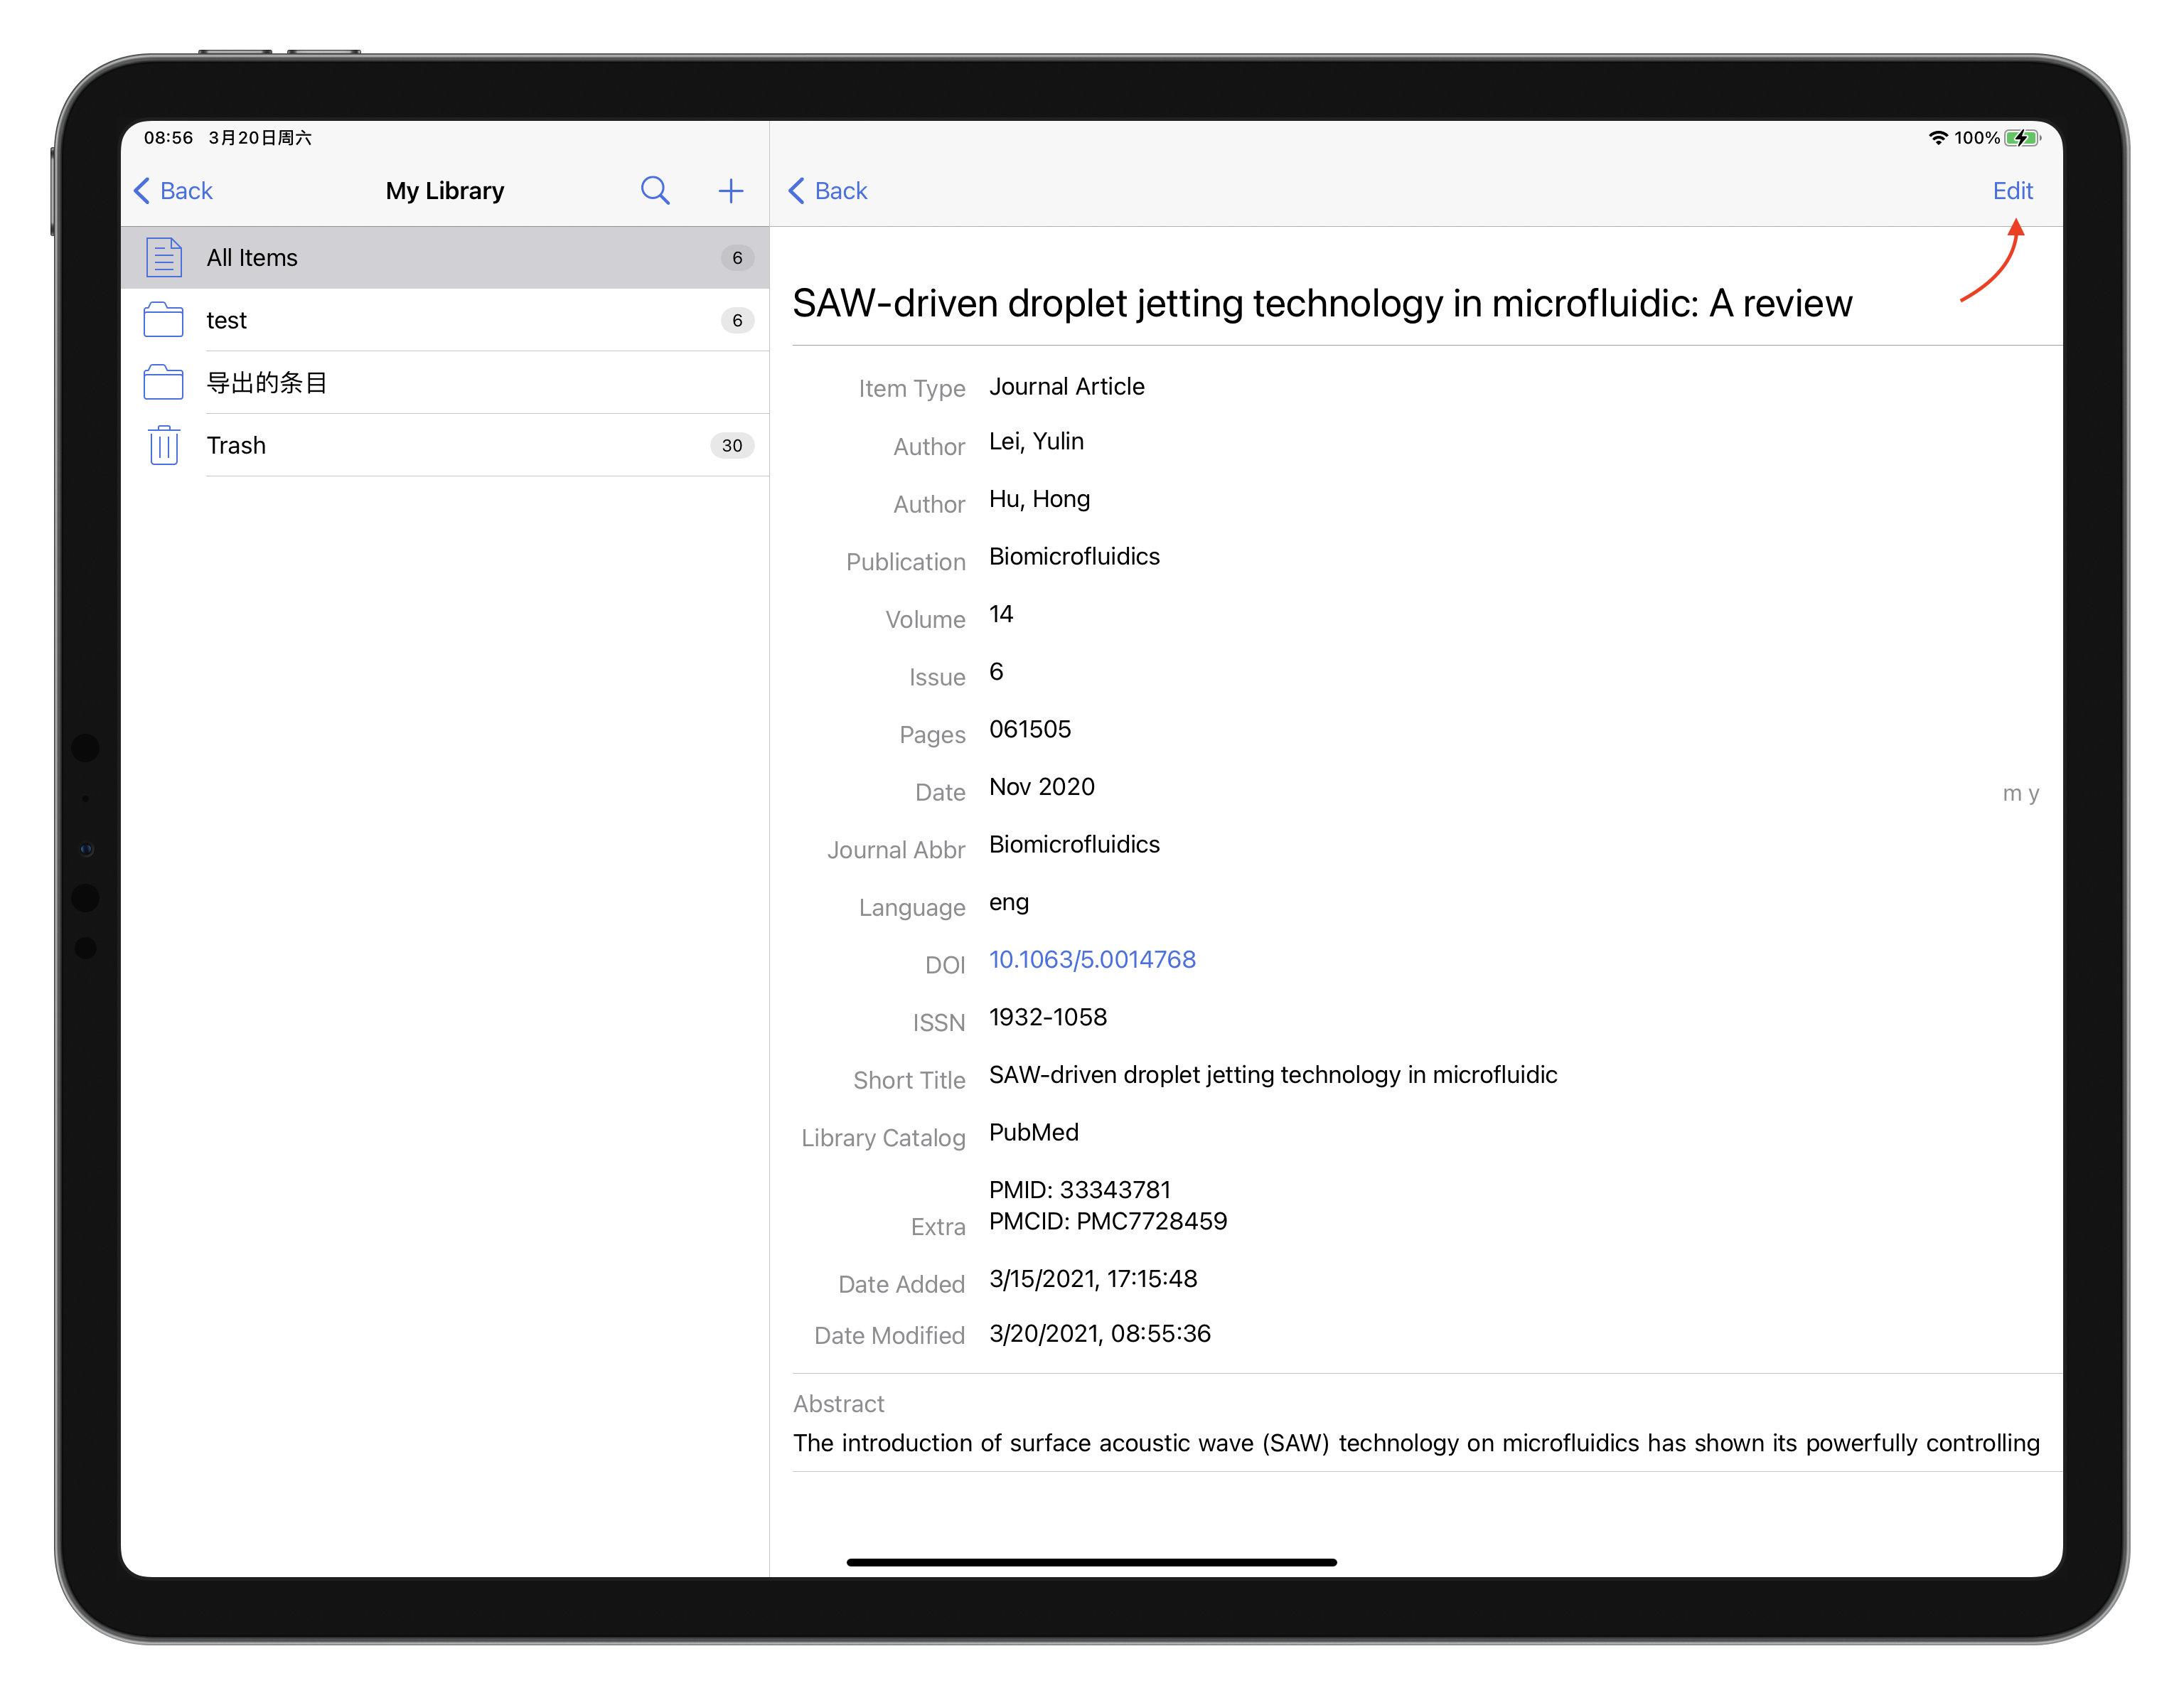This screenshot has width=2184, height=1698.
Task: Click the test folder icon
Action: [x=164, y=320]
